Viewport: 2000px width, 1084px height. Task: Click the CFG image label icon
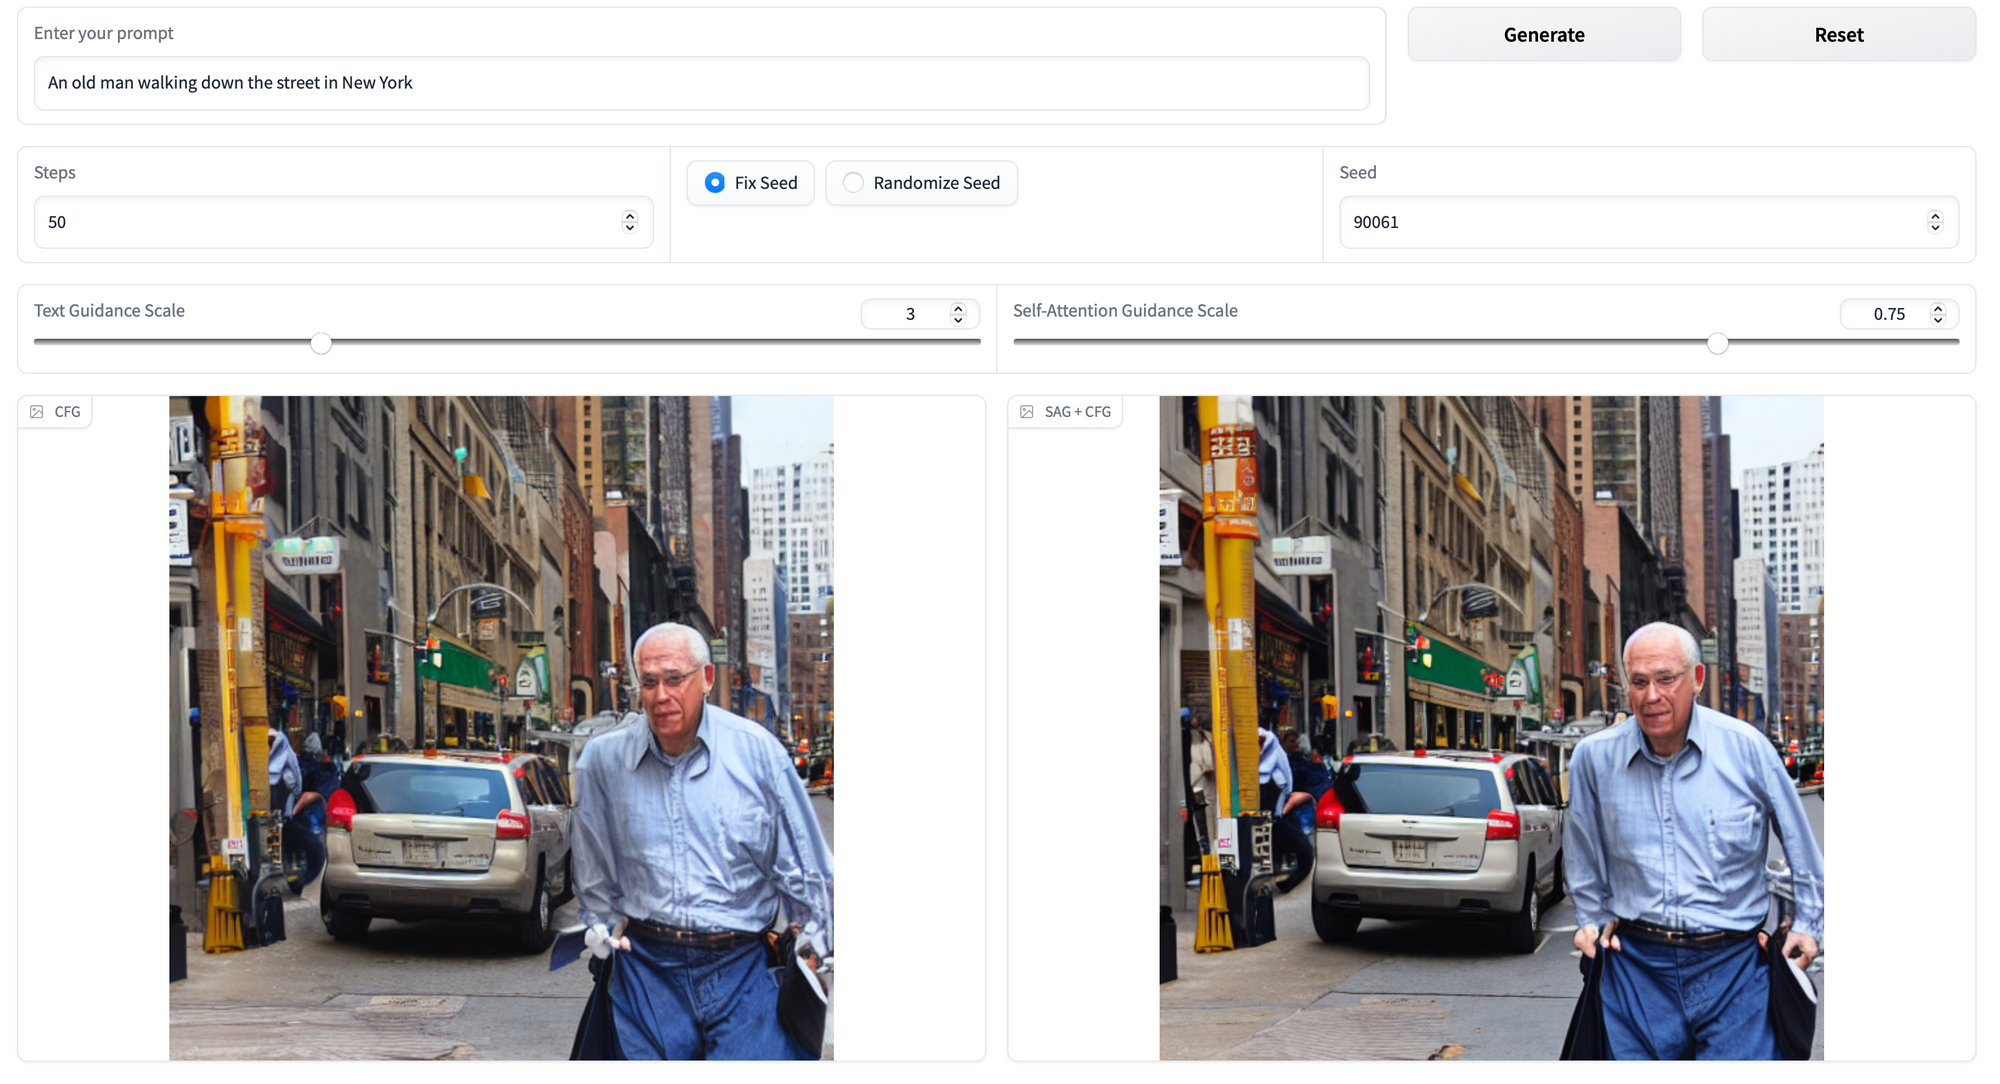(37, 412)
